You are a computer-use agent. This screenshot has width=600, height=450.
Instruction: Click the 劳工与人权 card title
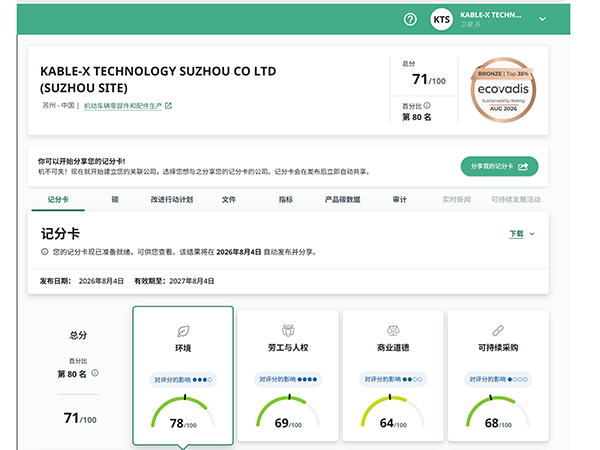pyautogui.click(x=288, y=347)
